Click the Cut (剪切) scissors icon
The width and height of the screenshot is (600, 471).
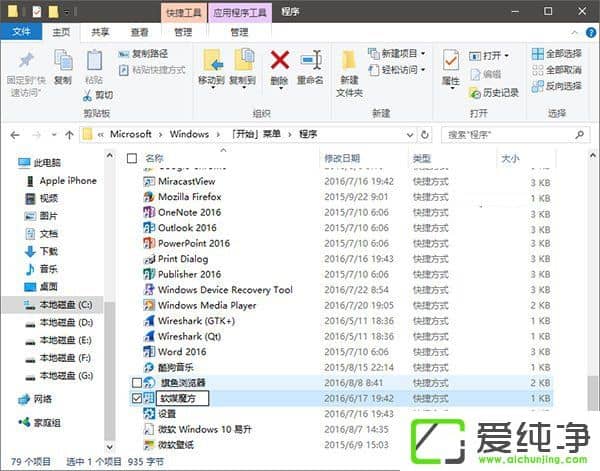[87, 95]
